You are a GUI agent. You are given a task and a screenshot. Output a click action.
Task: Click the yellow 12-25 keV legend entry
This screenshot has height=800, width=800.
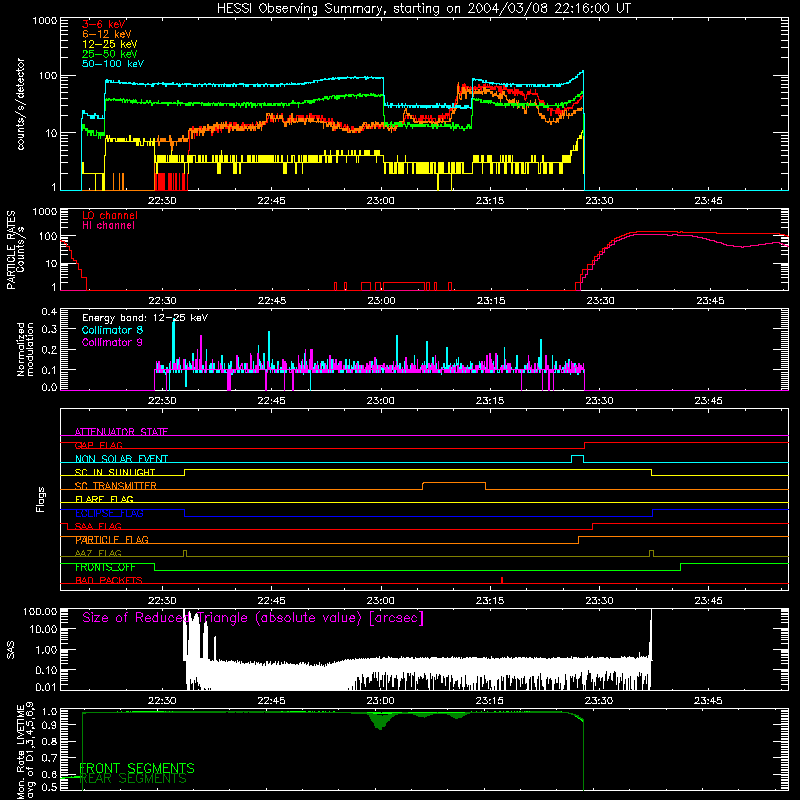pyautogui.click(x=110, y=44)
